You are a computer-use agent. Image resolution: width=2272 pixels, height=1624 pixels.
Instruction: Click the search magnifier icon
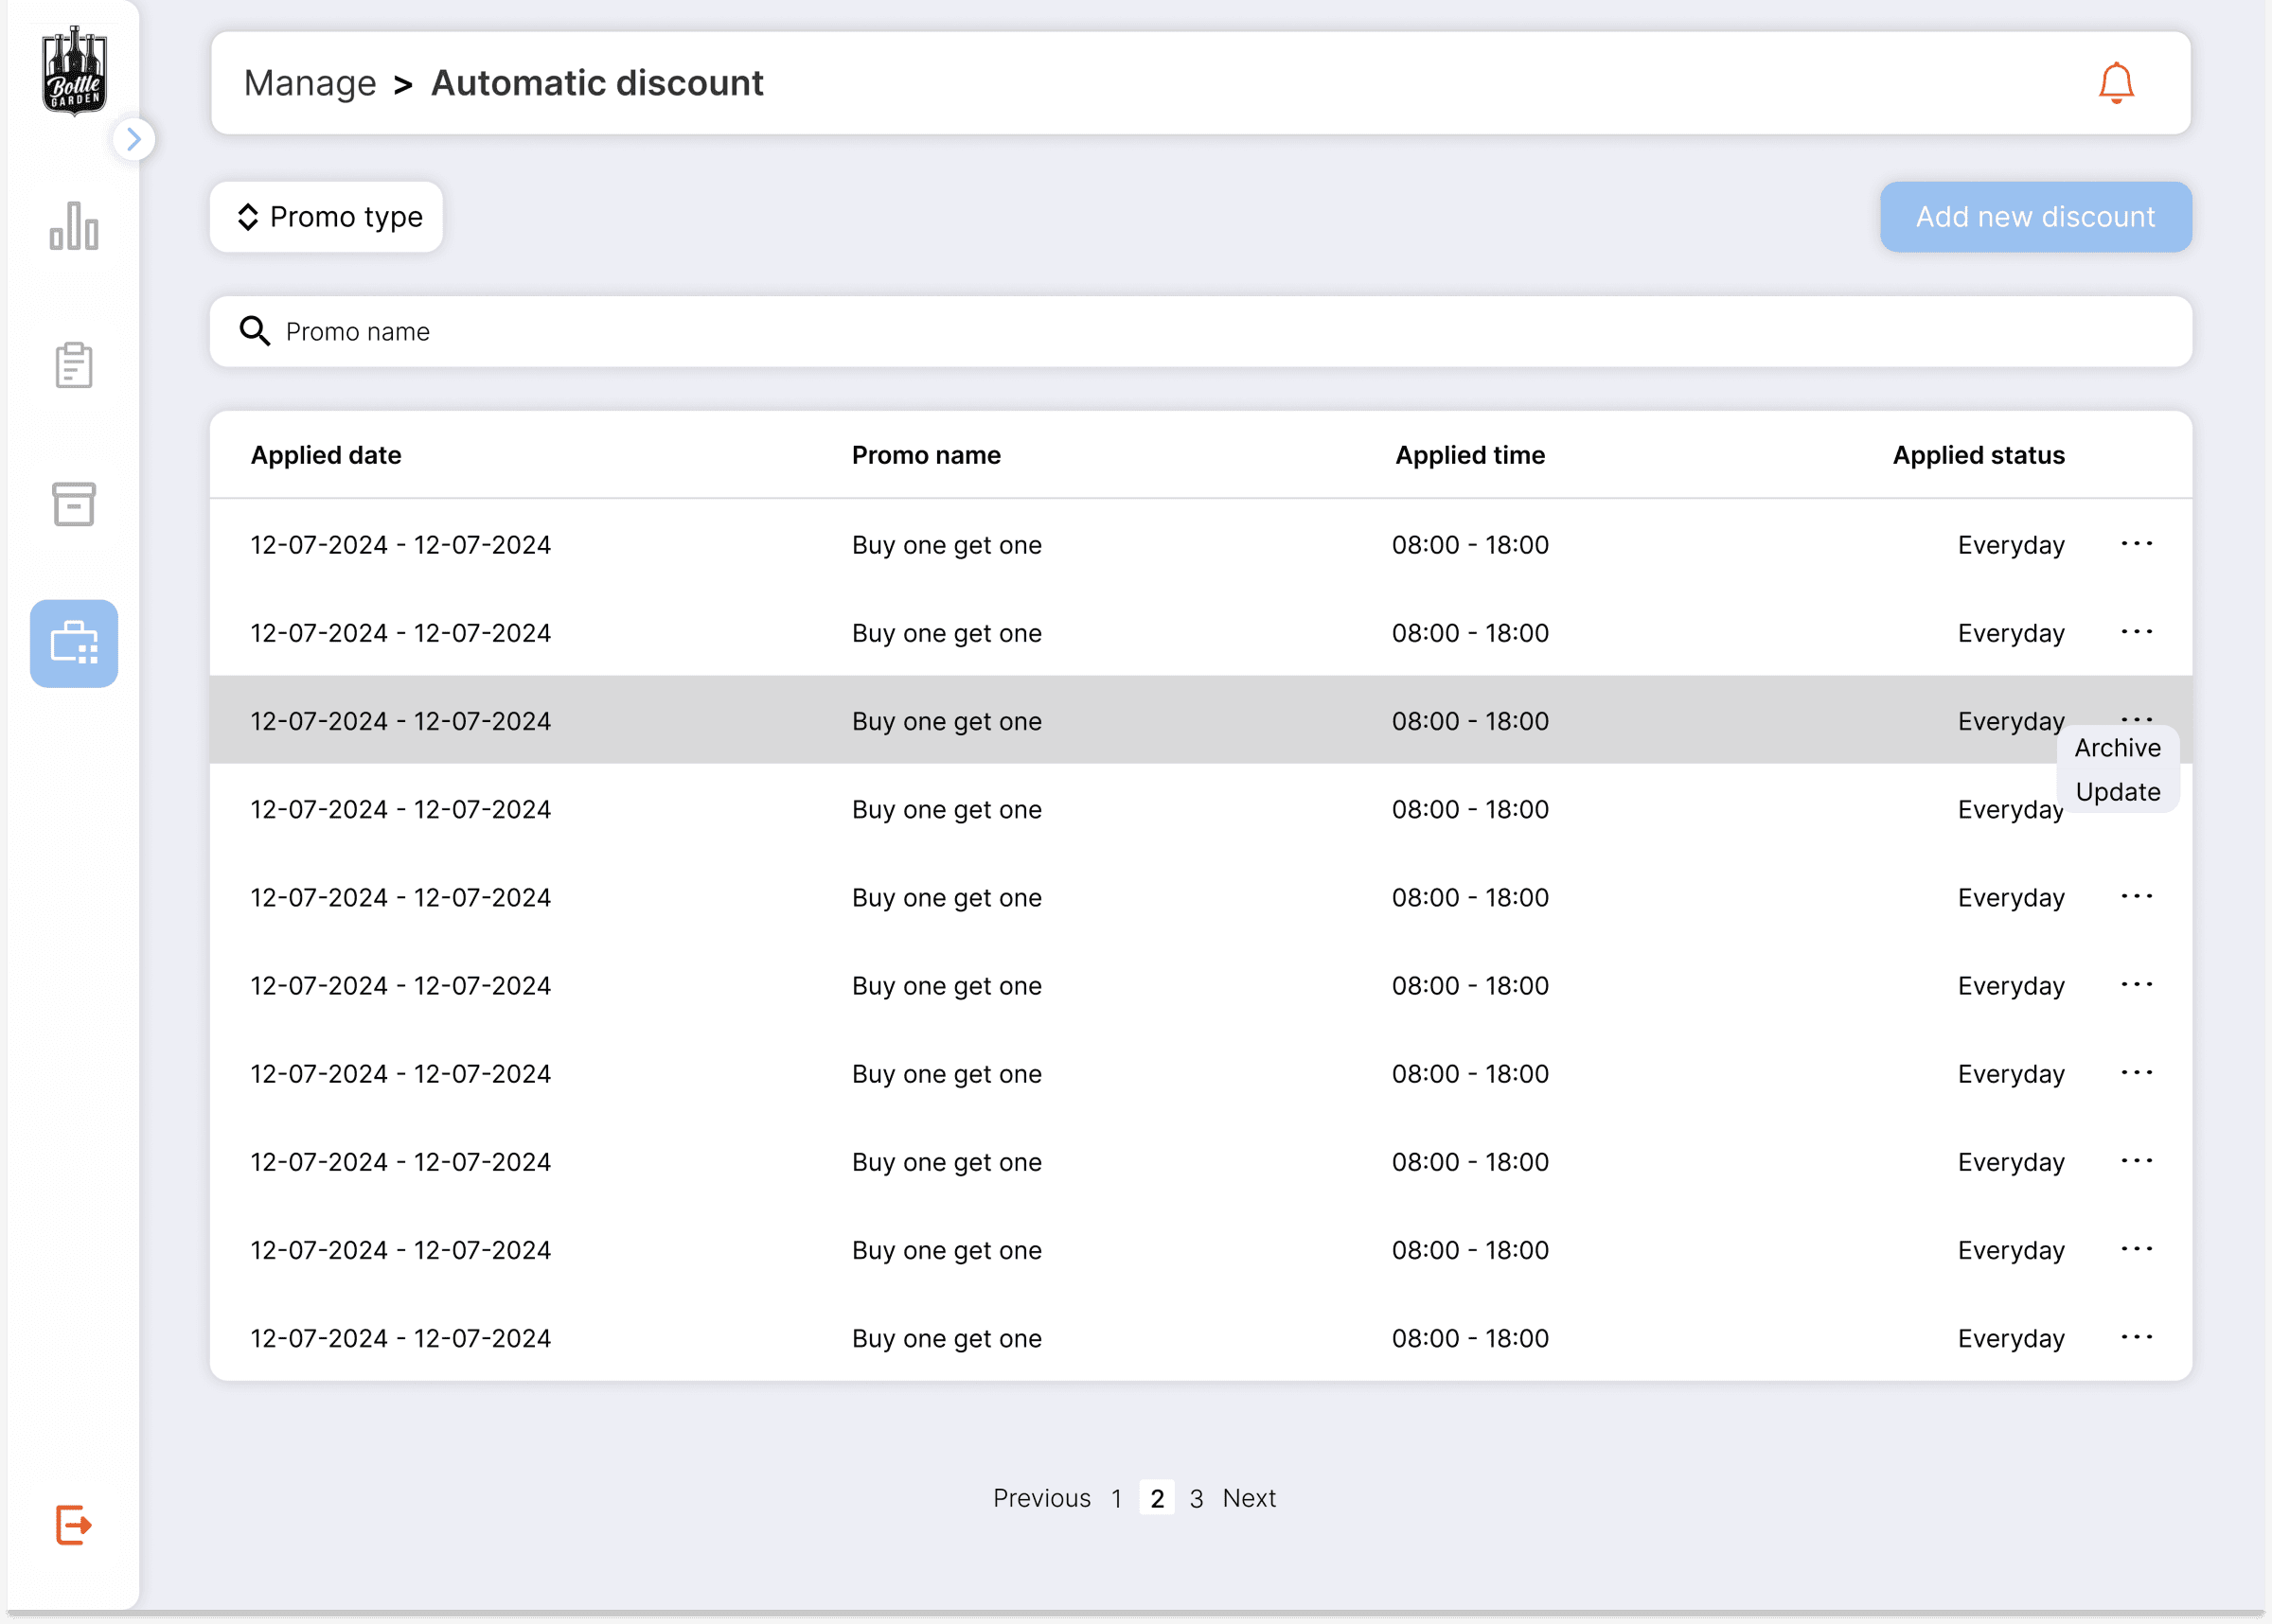(255, 331)
